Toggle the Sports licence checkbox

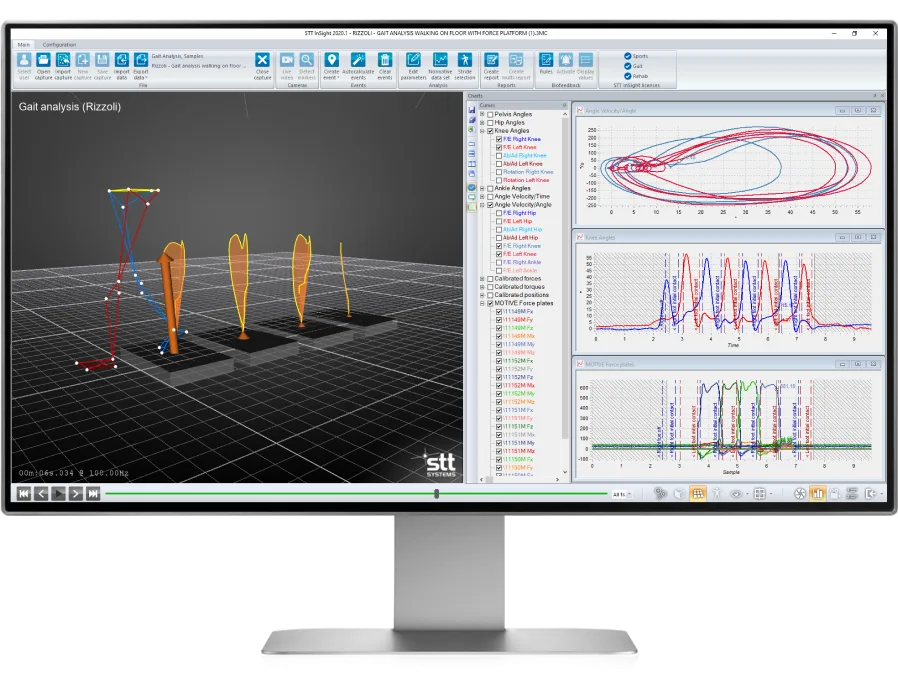point(628,56)
